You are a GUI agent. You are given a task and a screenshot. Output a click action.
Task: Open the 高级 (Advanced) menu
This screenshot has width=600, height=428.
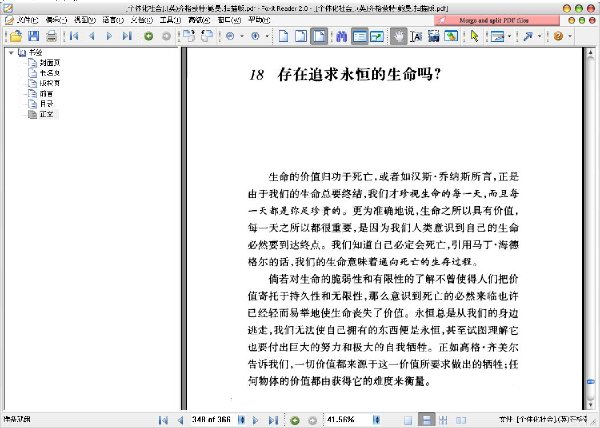pos(199,20)
